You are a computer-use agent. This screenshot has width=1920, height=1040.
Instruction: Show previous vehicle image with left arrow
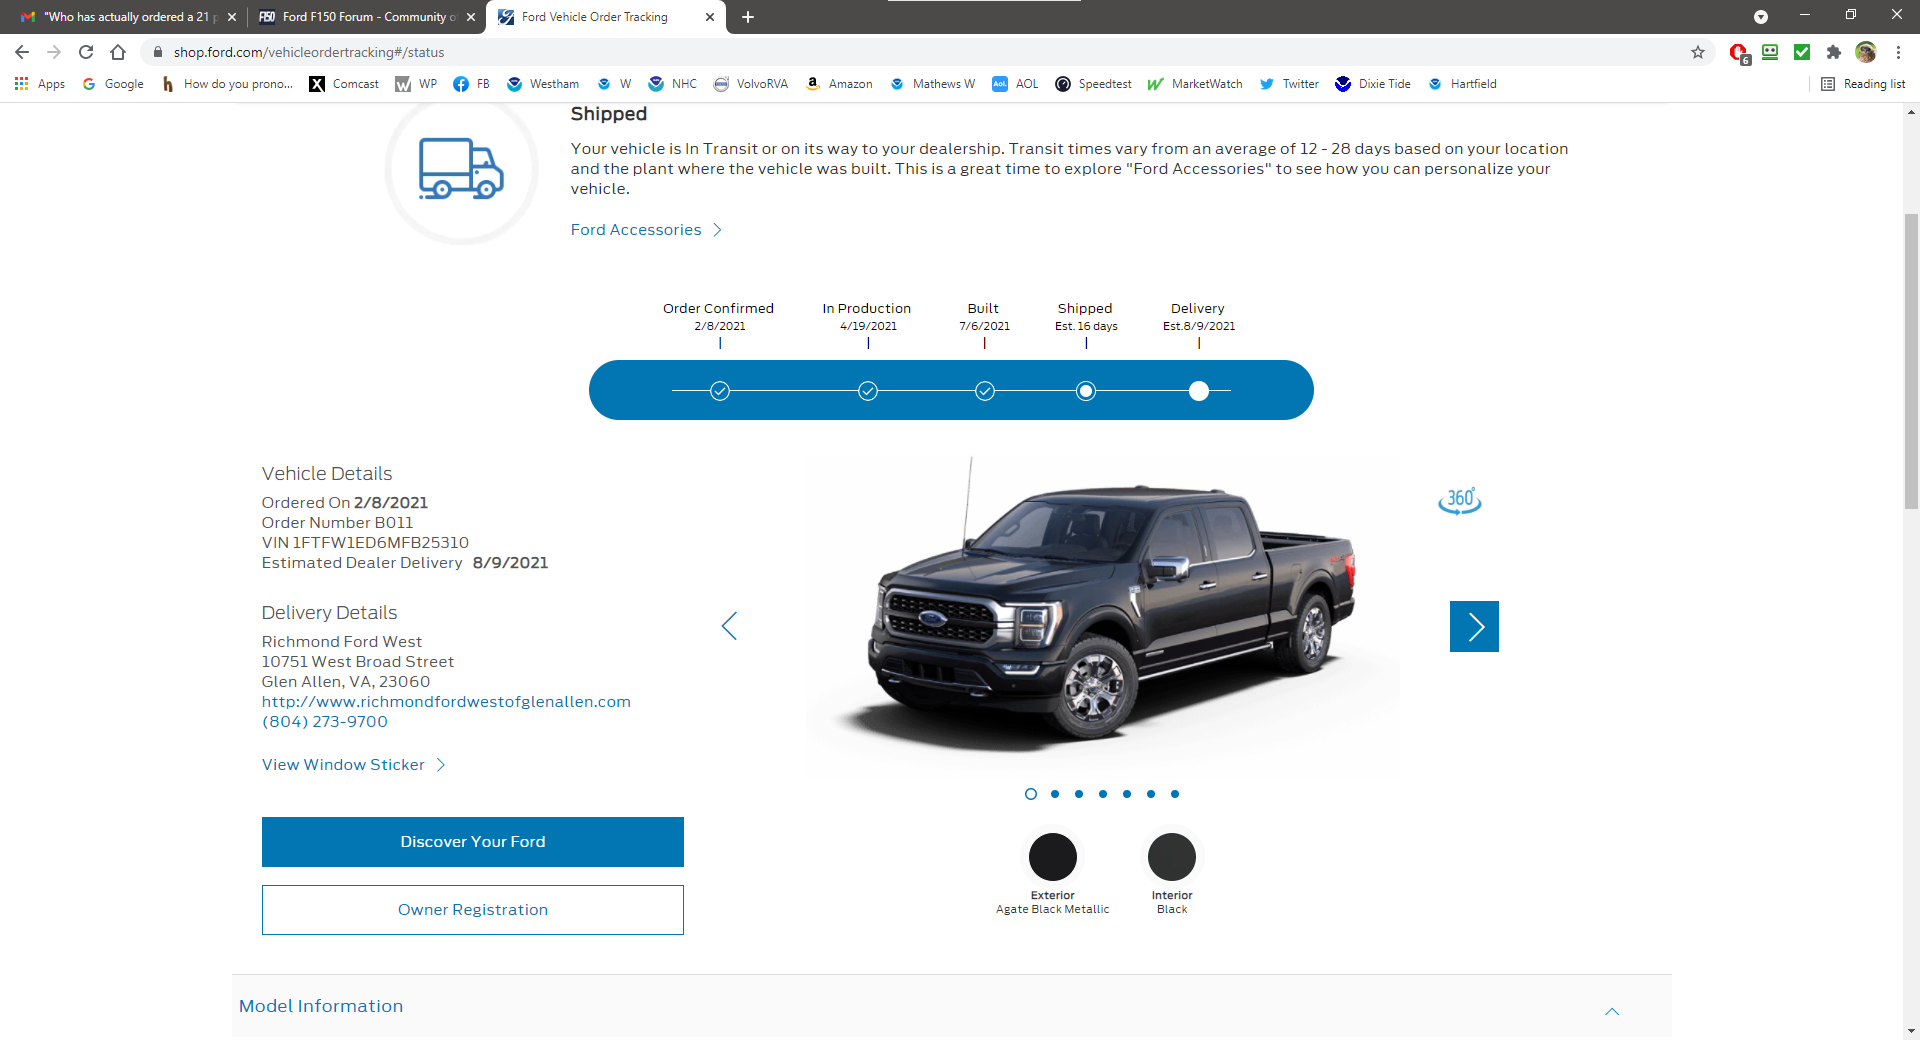click(x=729, y=626)
